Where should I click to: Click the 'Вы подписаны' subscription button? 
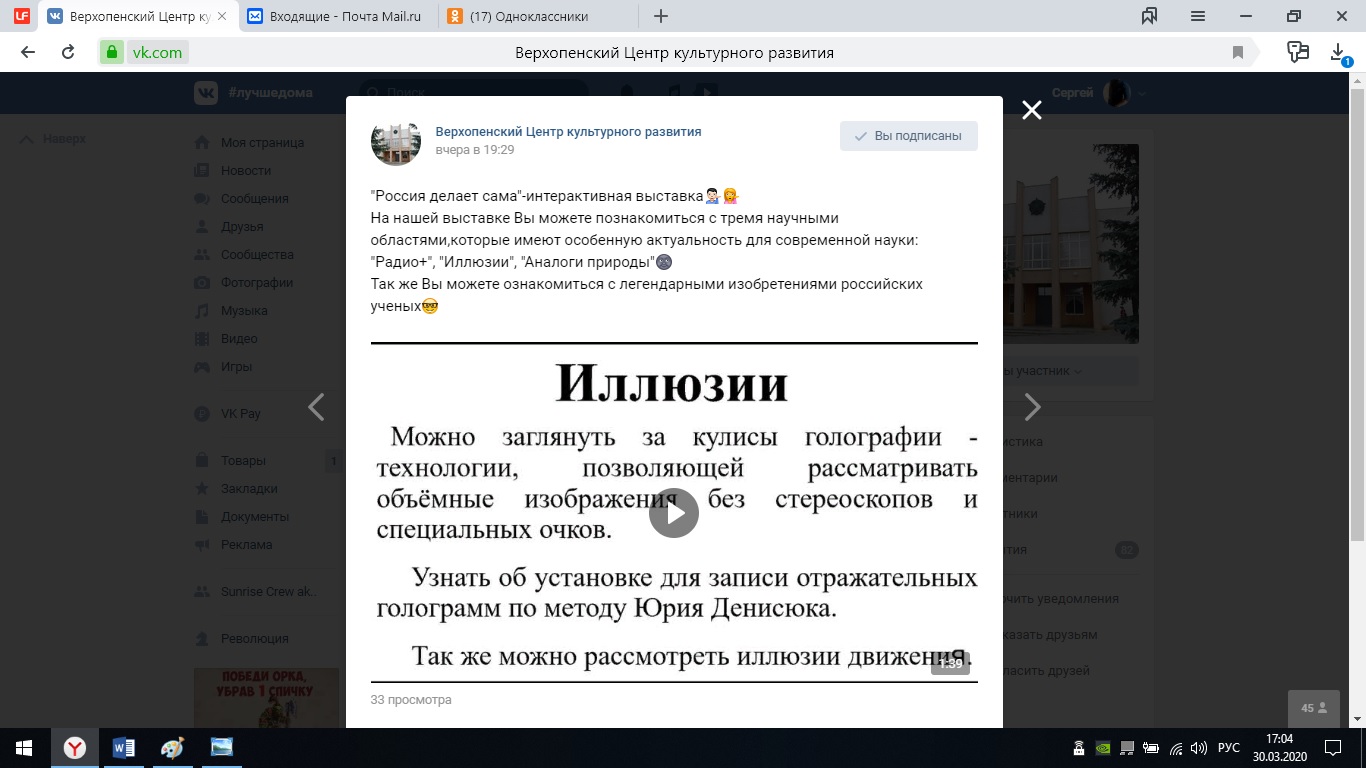pos(909,136)
